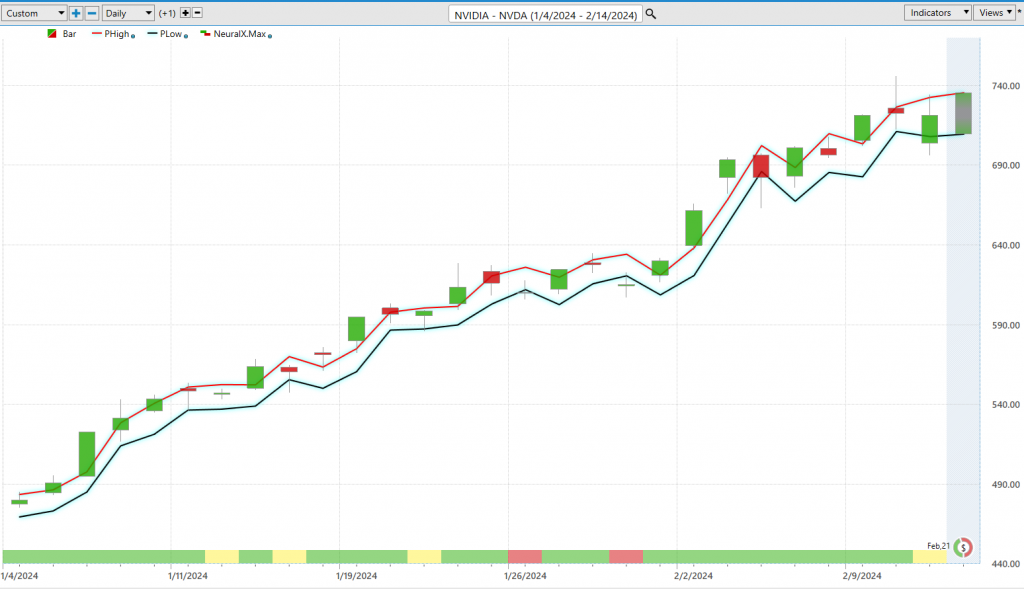Click the 690.00 price axis label

[x=1005, y=165]
